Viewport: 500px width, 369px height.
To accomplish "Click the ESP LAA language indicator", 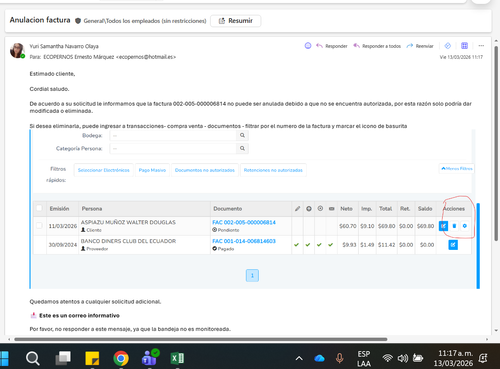I will pyautogui.click(x=363, y=359).
